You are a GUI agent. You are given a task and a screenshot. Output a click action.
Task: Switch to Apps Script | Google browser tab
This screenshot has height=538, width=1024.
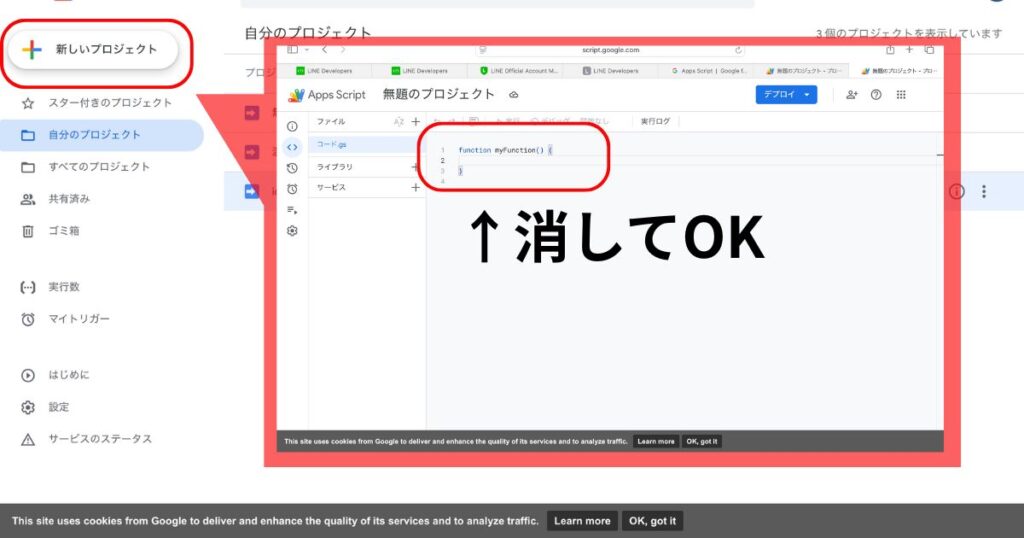708,71
